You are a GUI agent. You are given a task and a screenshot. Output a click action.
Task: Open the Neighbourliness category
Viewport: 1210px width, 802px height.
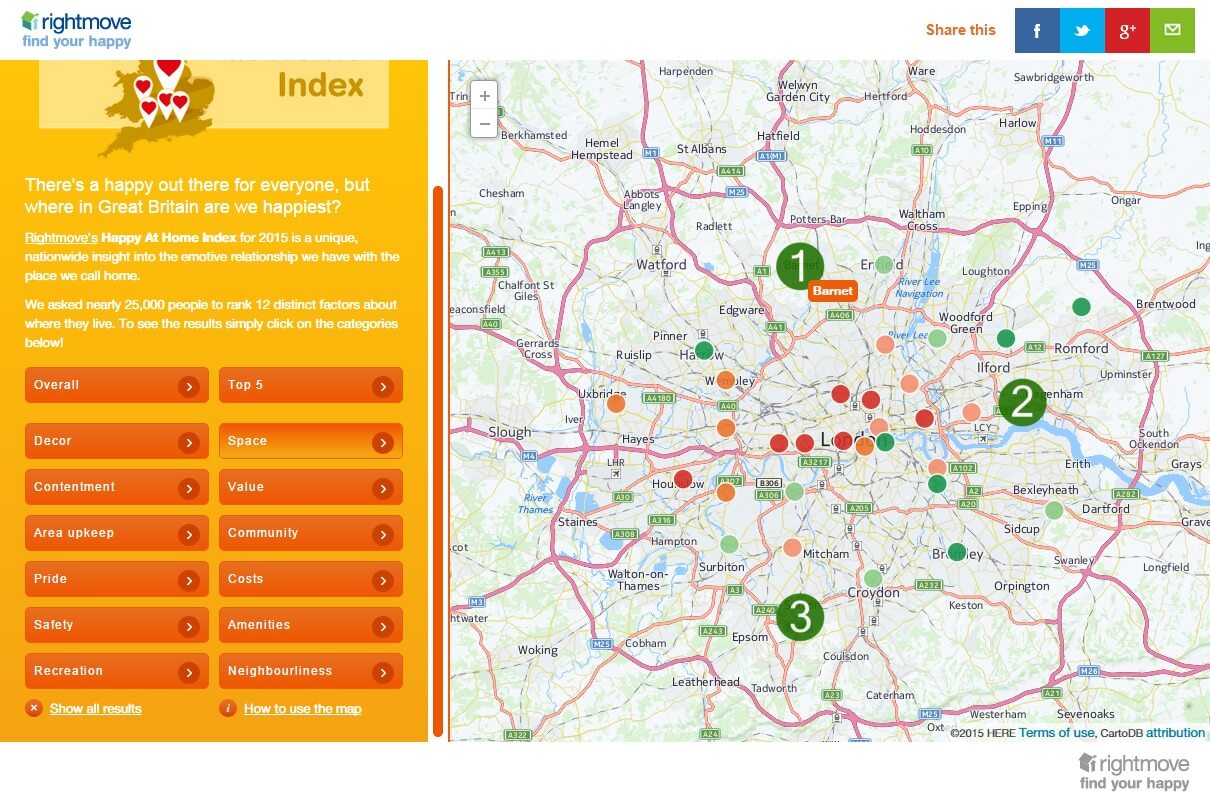coord(310,671)
